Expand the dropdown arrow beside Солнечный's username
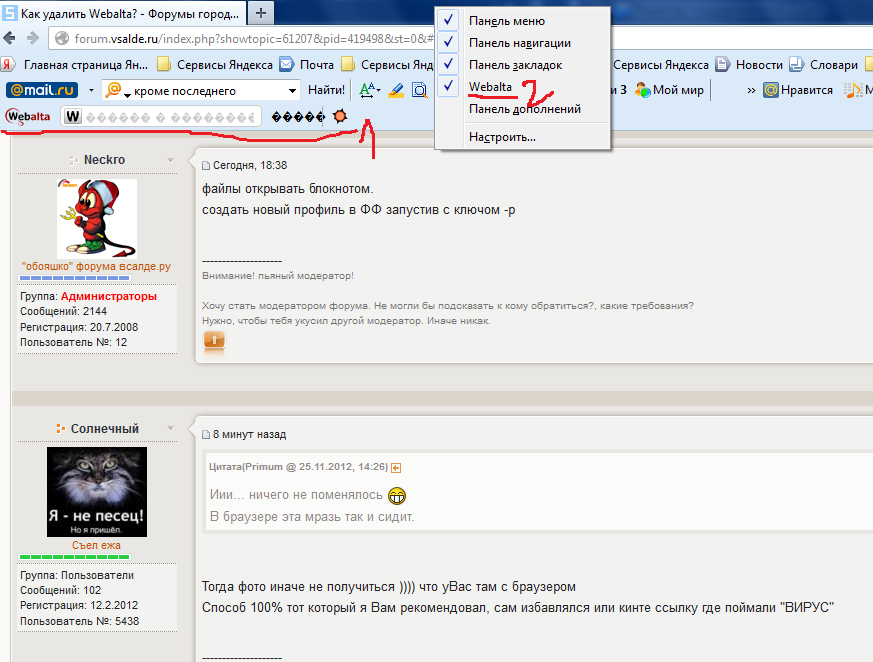 (170, 428)
